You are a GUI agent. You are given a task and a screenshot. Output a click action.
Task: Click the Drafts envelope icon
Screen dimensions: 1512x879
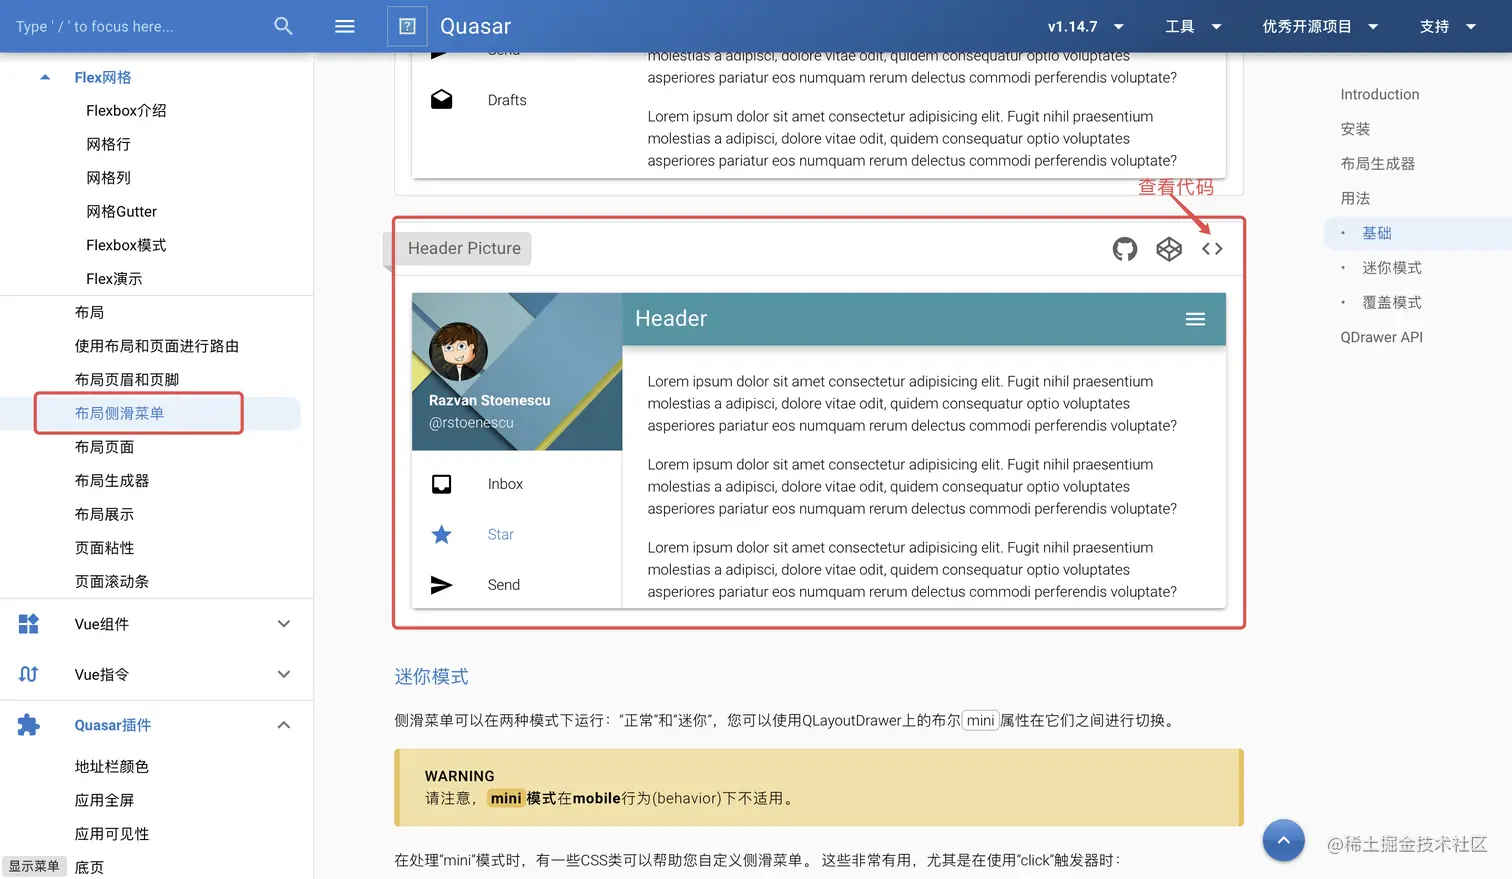pos(441,100)
